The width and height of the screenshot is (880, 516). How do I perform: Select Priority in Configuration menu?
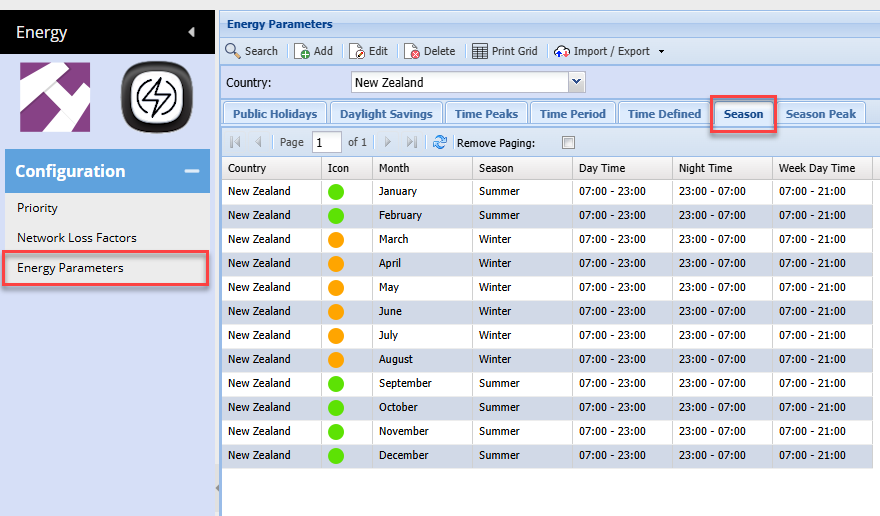38,208
